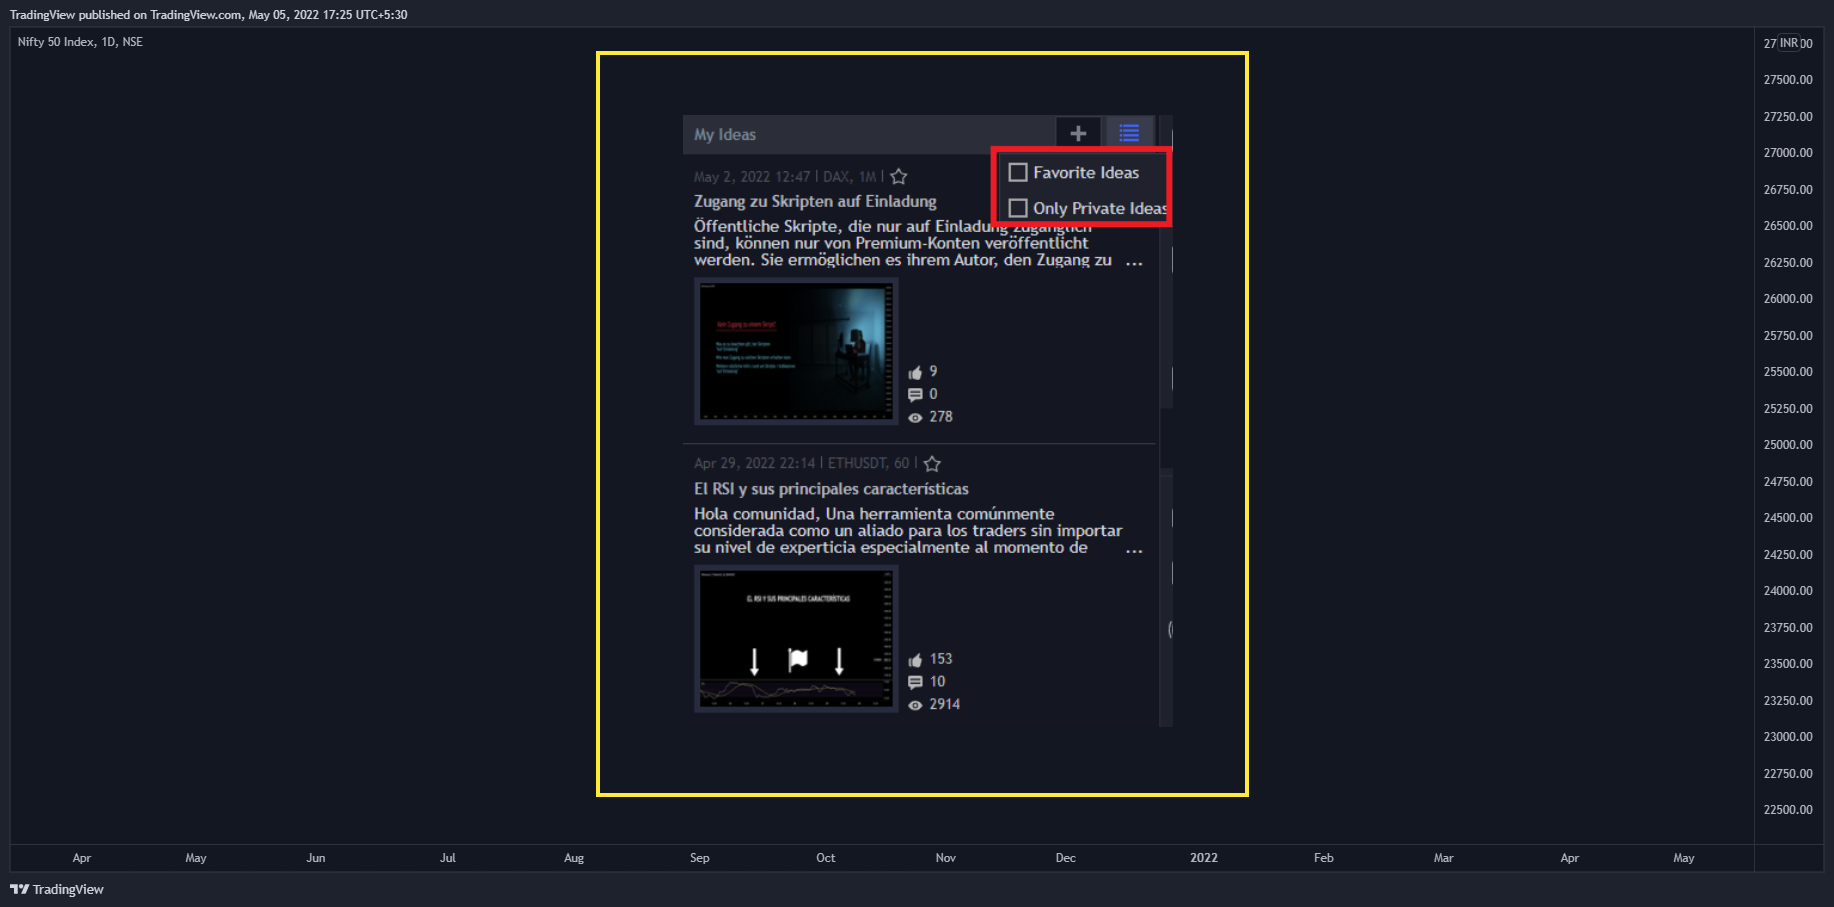Click the date Apr 29, 2022 22:14
Screen dimensions: 1834x907
coord(755,464)
